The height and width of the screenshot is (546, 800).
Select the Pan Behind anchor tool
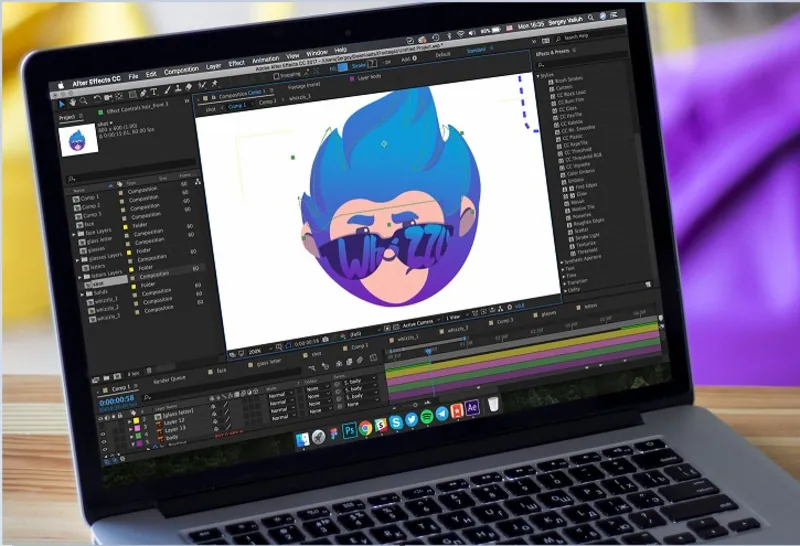coord(119,96)
